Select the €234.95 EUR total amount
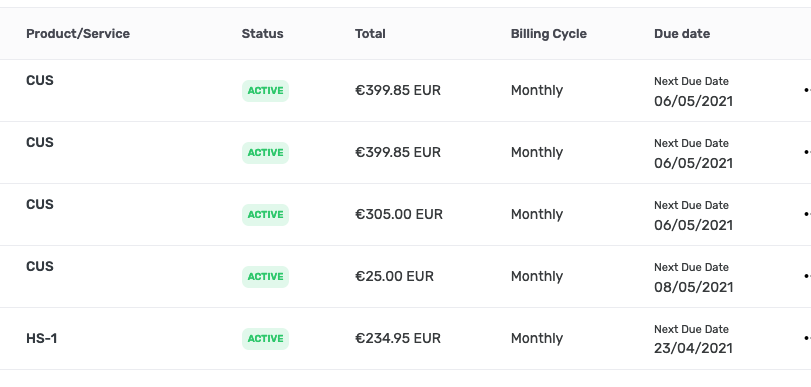 tap(398, 338)
